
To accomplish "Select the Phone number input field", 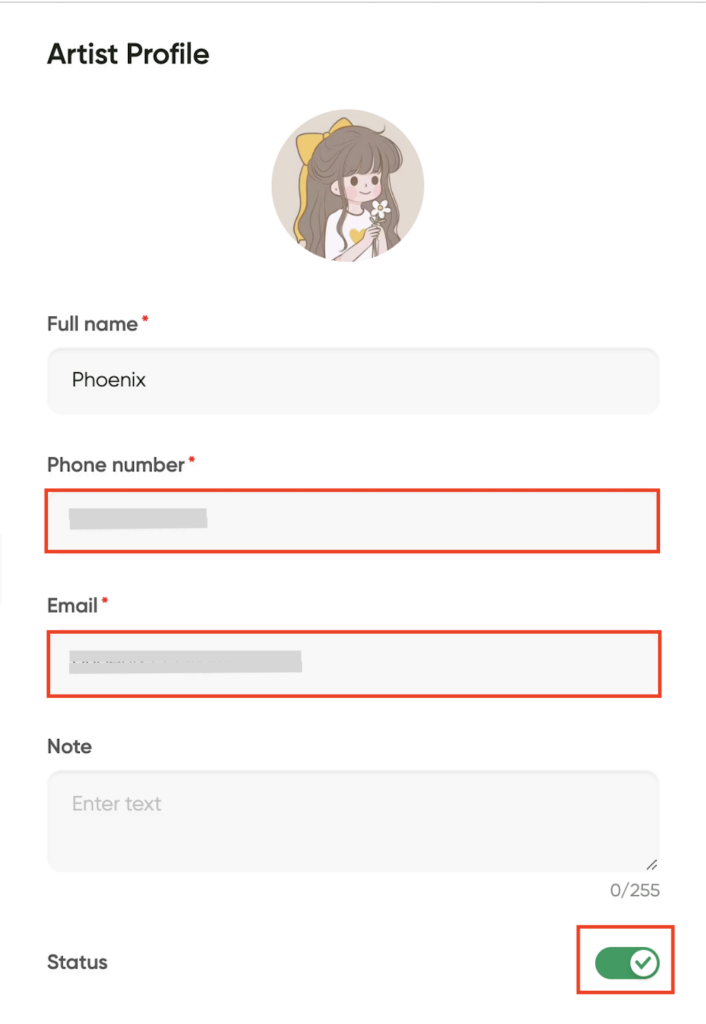I will coord(353,520).
